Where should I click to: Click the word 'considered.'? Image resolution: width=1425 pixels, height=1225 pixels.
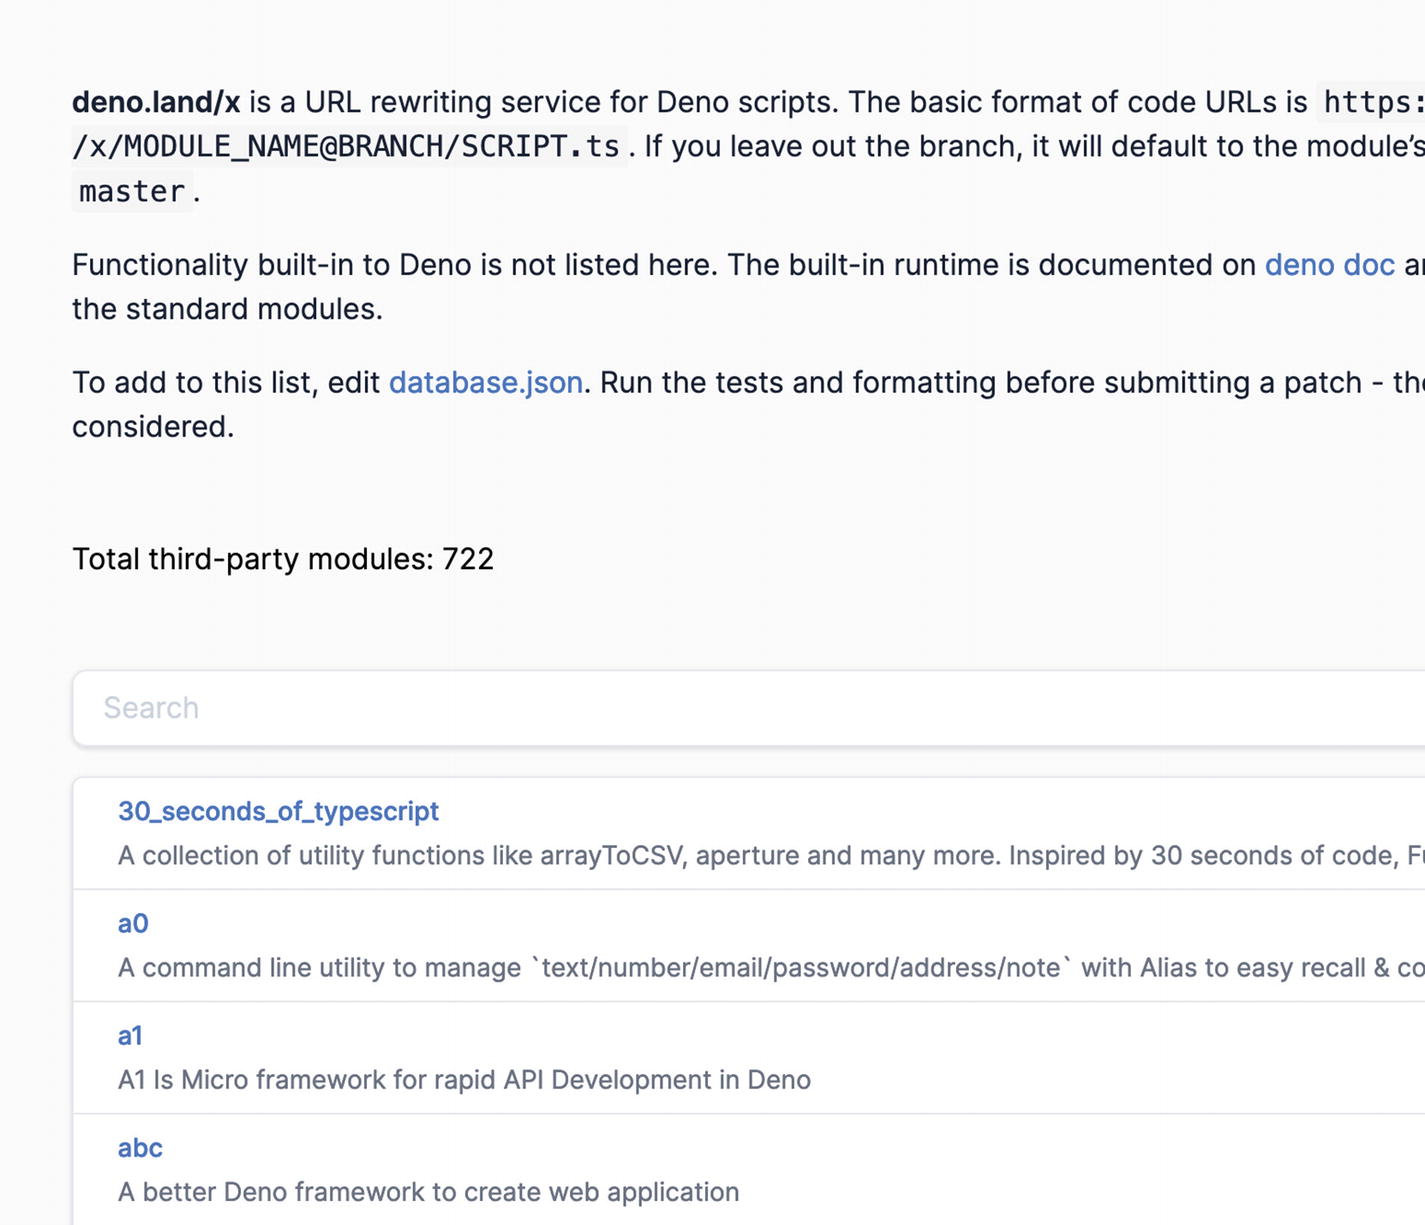click(153, 427)
